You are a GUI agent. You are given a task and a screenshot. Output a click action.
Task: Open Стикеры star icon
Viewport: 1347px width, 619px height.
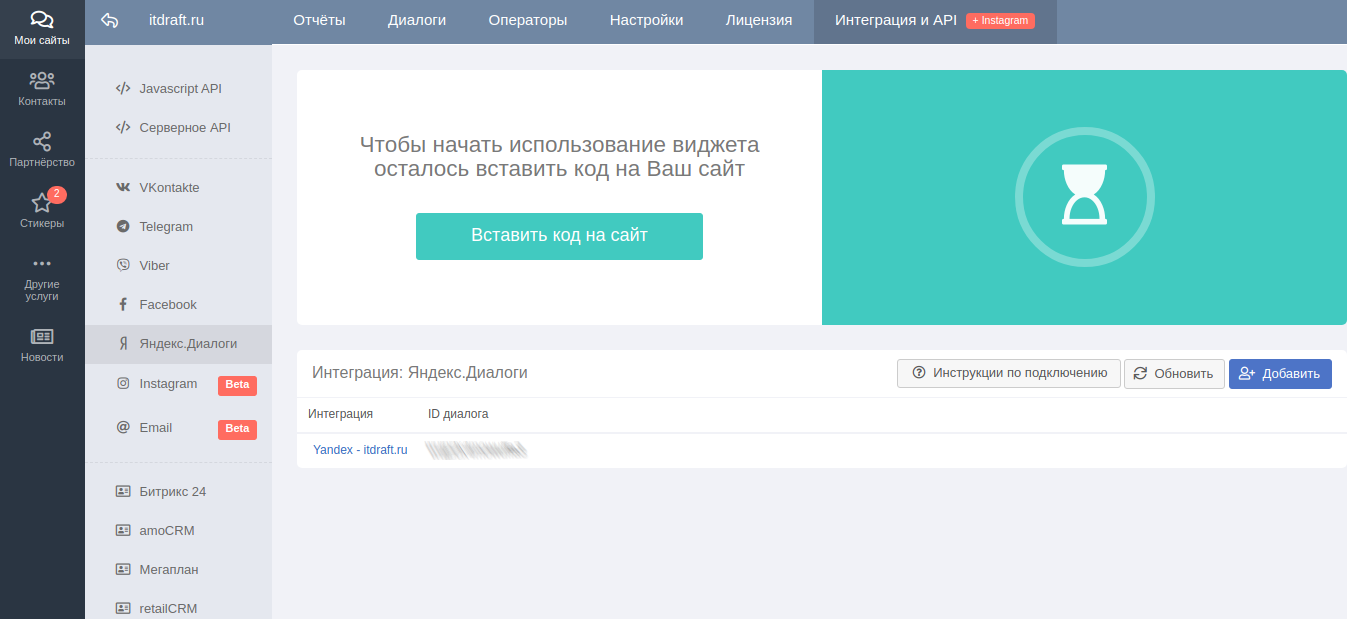[x=42, y=203]
